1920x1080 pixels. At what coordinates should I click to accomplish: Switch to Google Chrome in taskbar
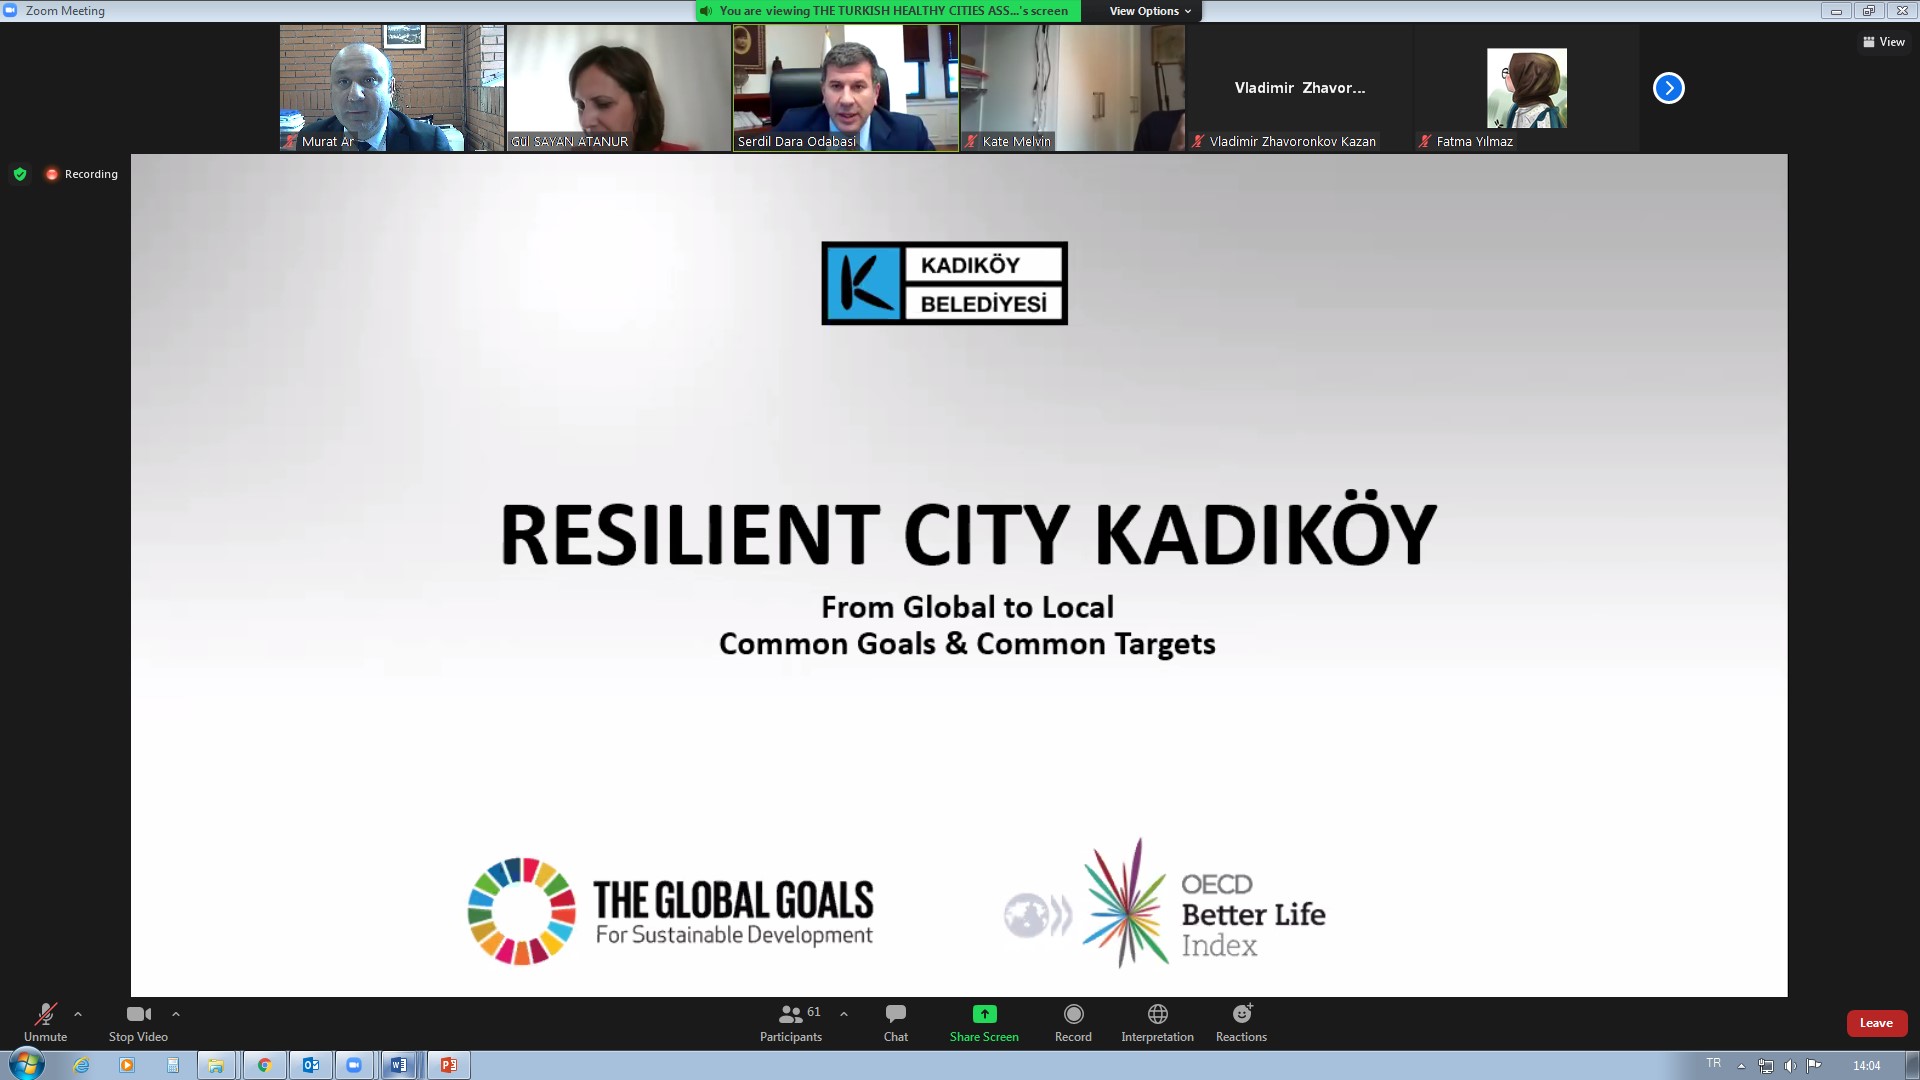(x=264, y=1065)
